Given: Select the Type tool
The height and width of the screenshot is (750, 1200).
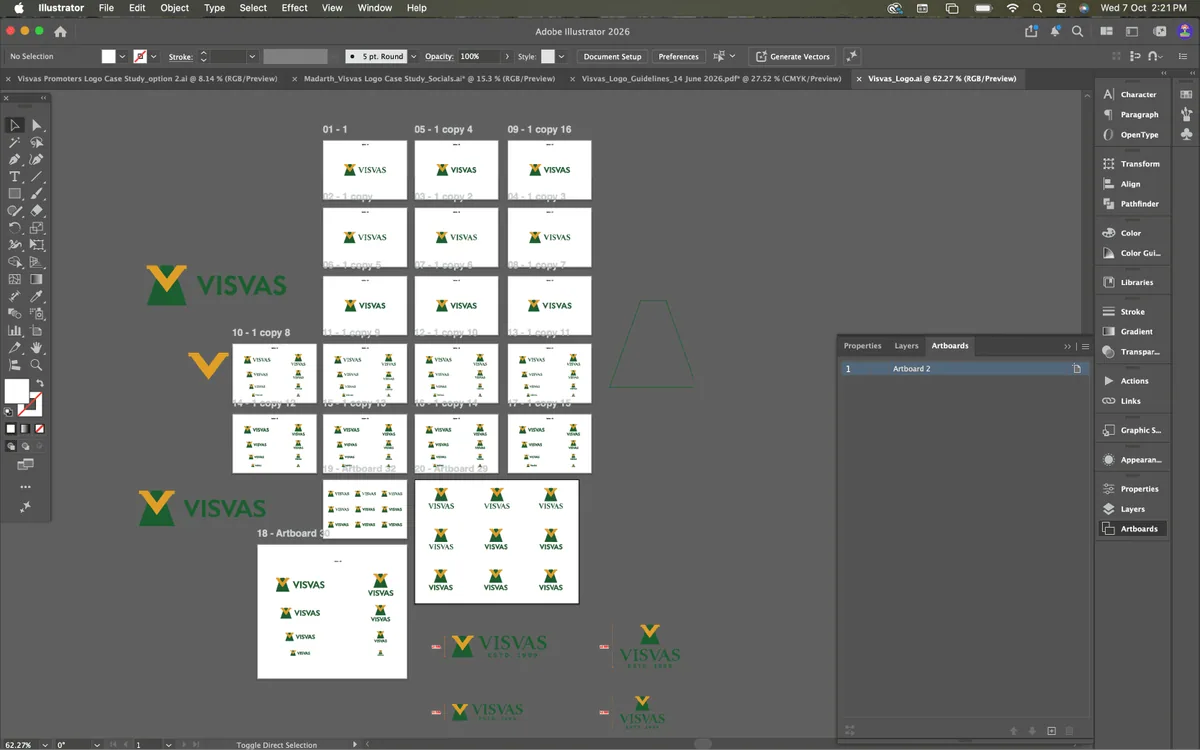Looking at the screenshot, I should click(15, 176).
